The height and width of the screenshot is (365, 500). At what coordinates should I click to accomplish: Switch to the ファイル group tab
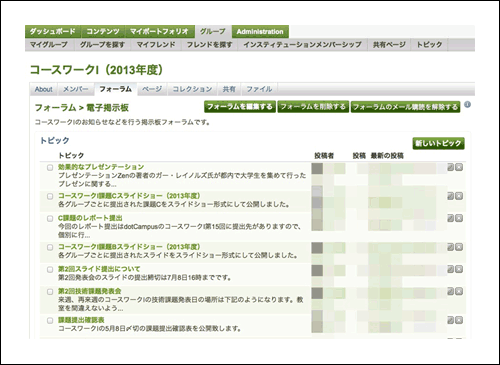(x=259, y=89)
